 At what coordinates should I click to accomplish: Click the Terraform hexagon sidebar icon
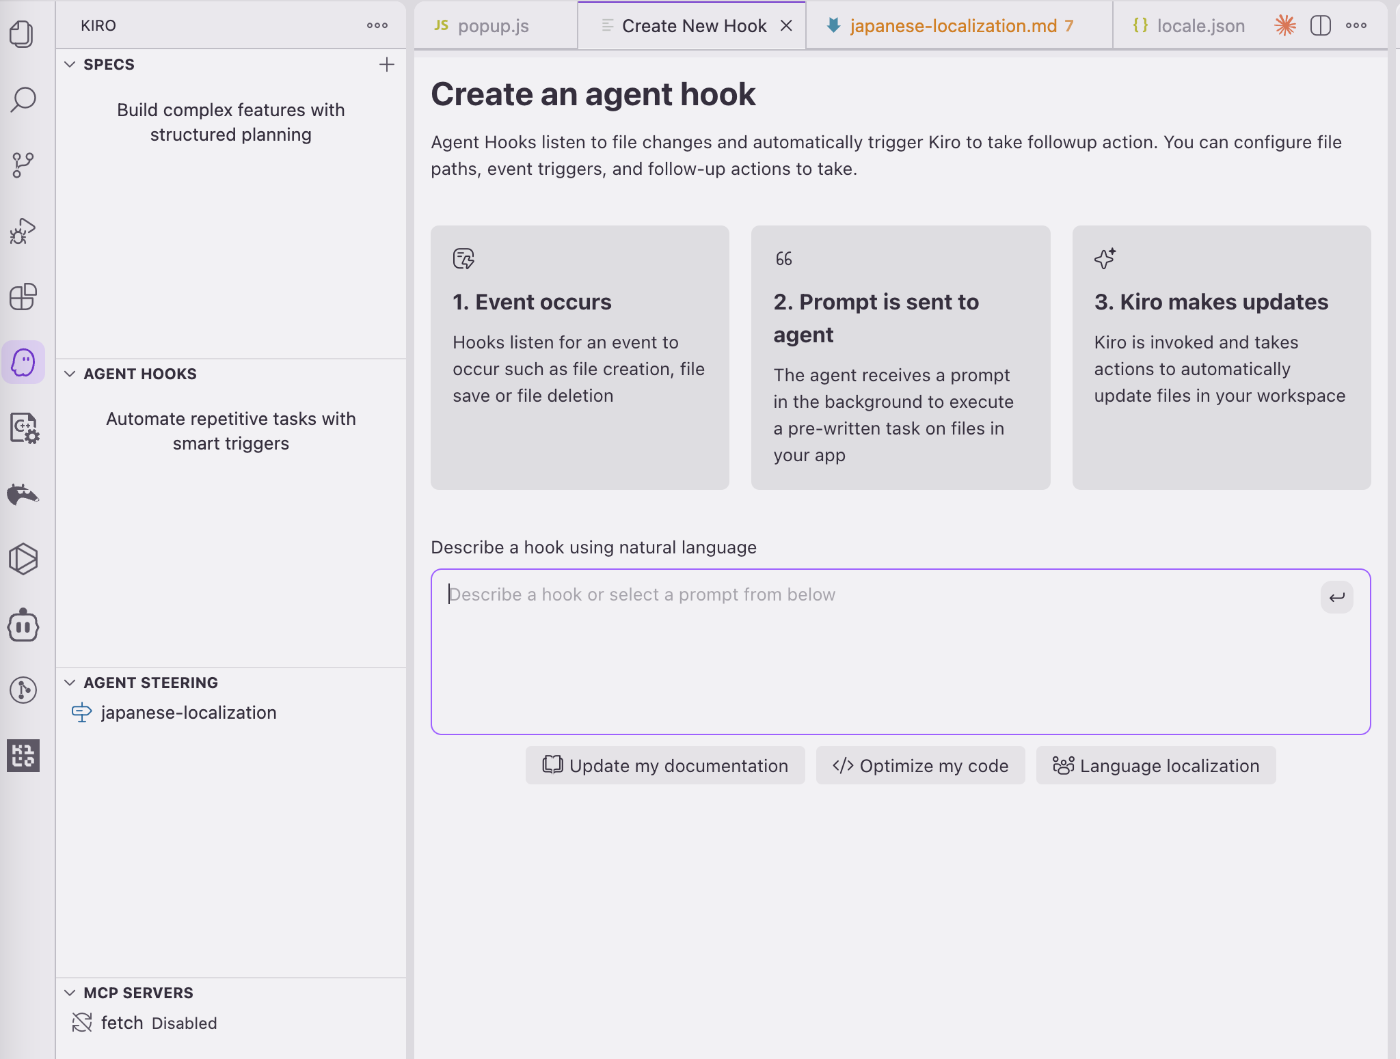(23, 559)
